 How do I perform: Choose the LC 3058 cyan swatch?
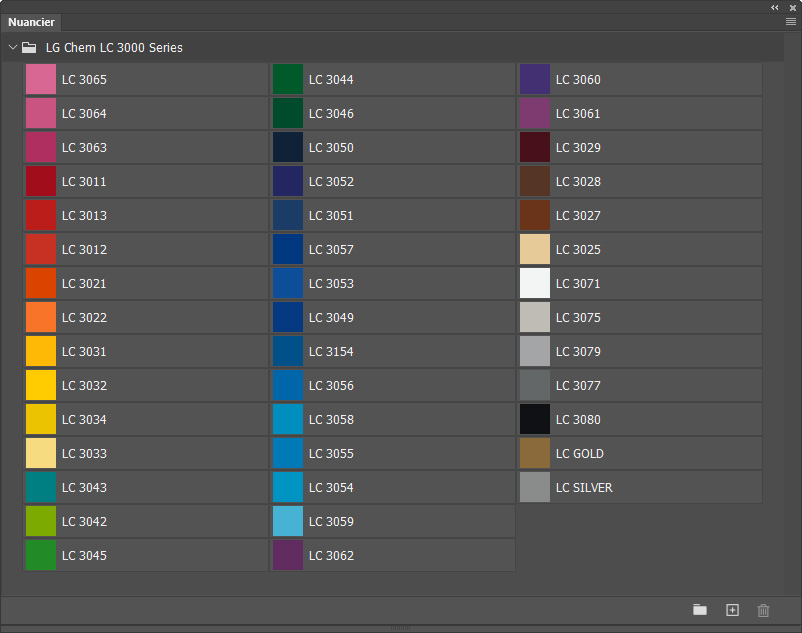288,419
